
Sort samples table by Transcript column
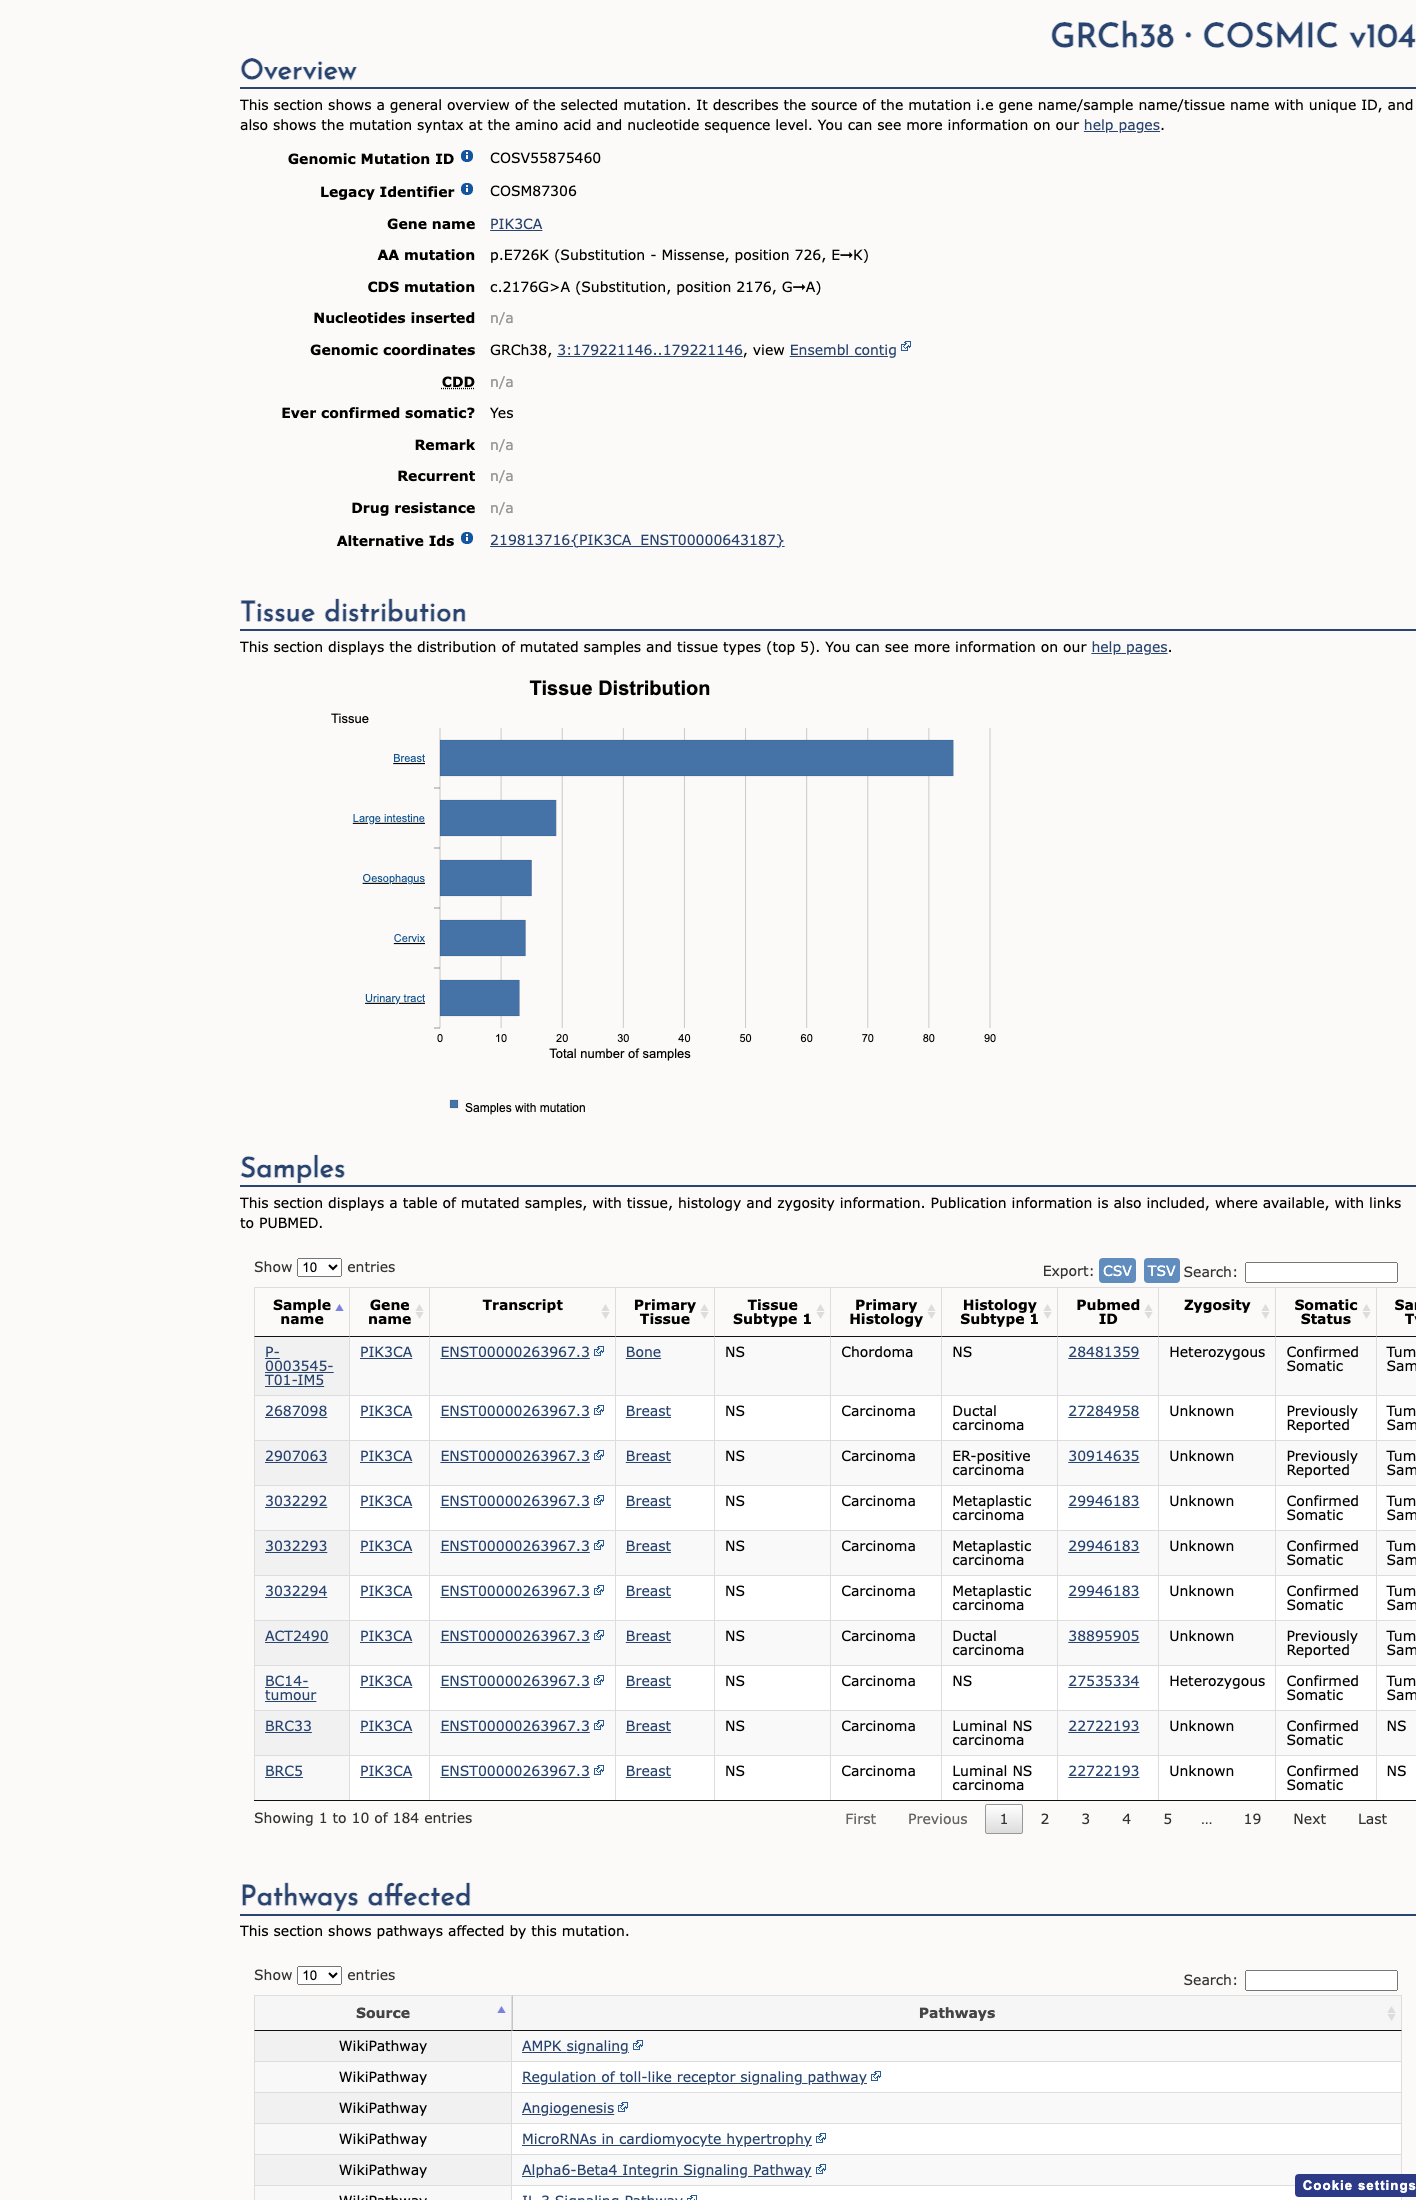[x=522, y=1312]
